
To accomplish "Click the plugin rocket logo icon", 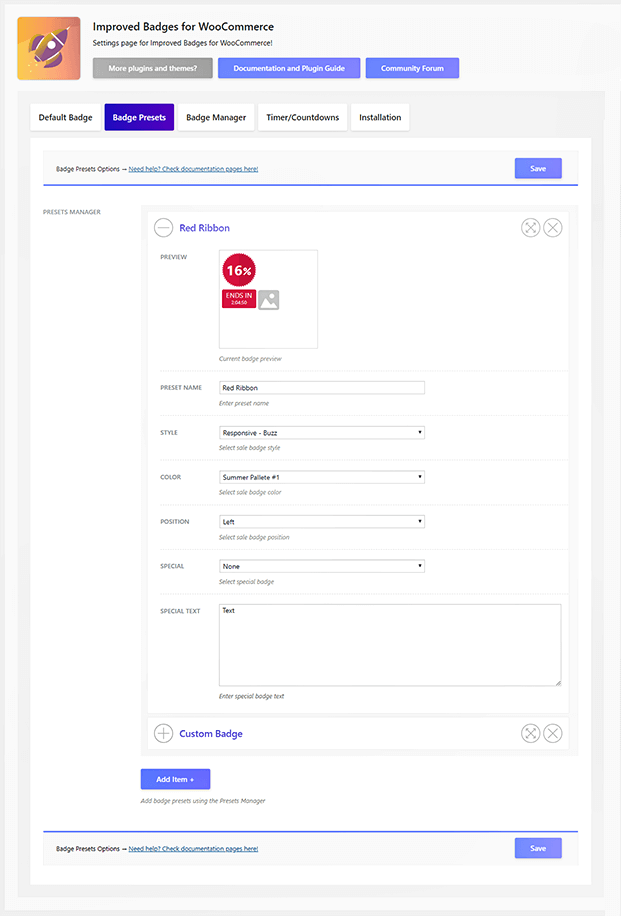I will coord(49,49).
